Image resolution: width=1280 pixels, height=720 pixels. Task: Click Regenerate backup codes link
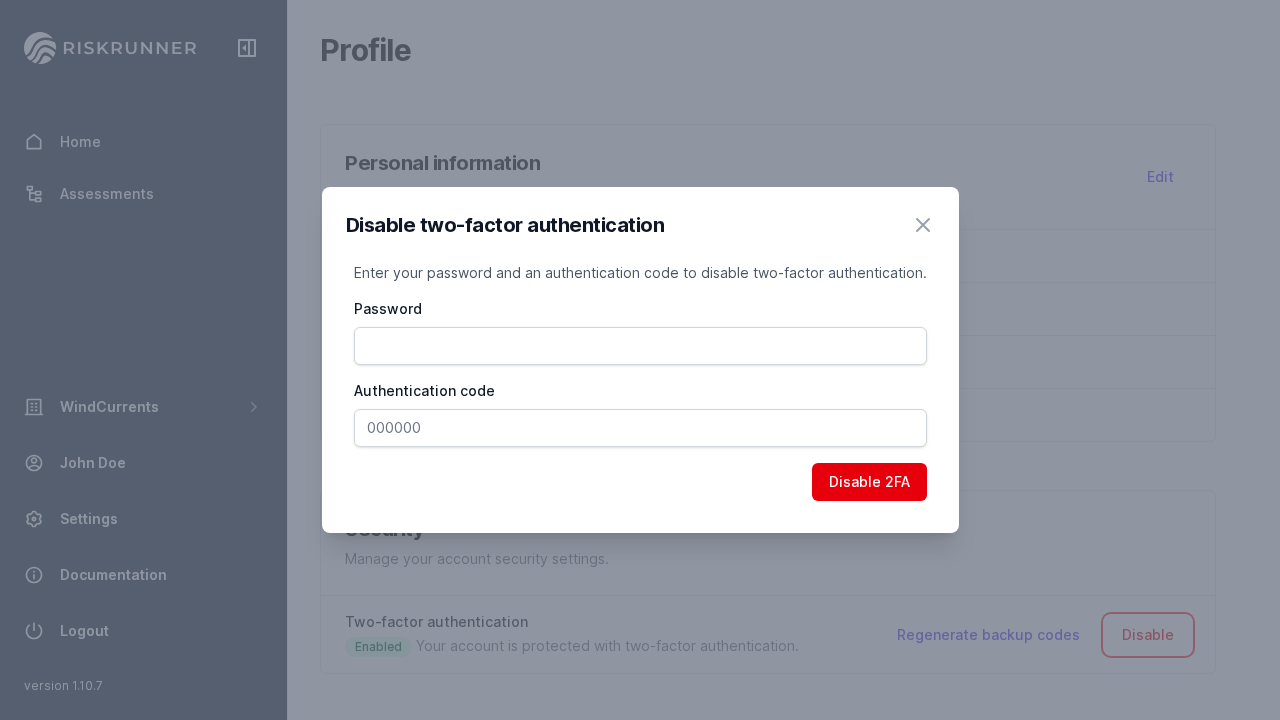(988, 635)
